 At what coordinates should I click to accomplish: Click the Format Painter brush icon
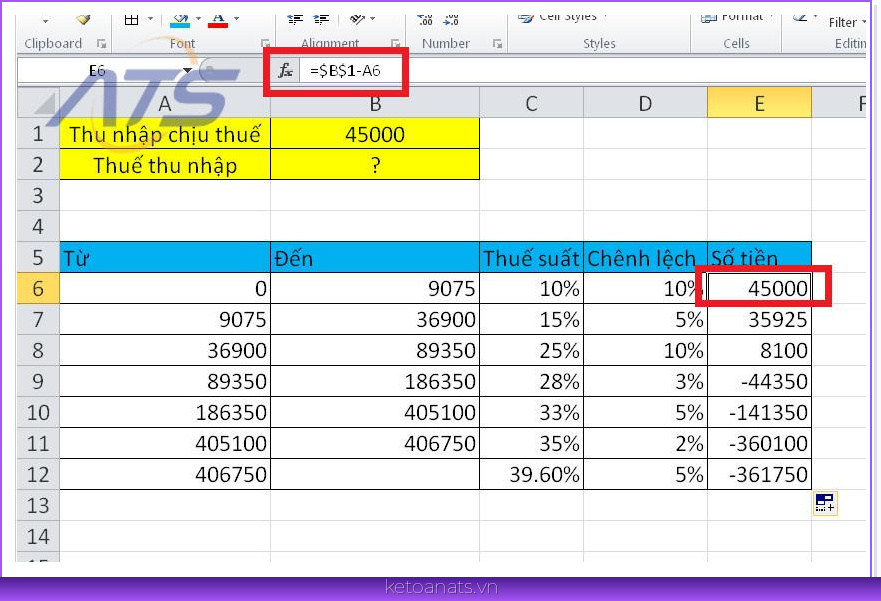(x=83, y=20)
